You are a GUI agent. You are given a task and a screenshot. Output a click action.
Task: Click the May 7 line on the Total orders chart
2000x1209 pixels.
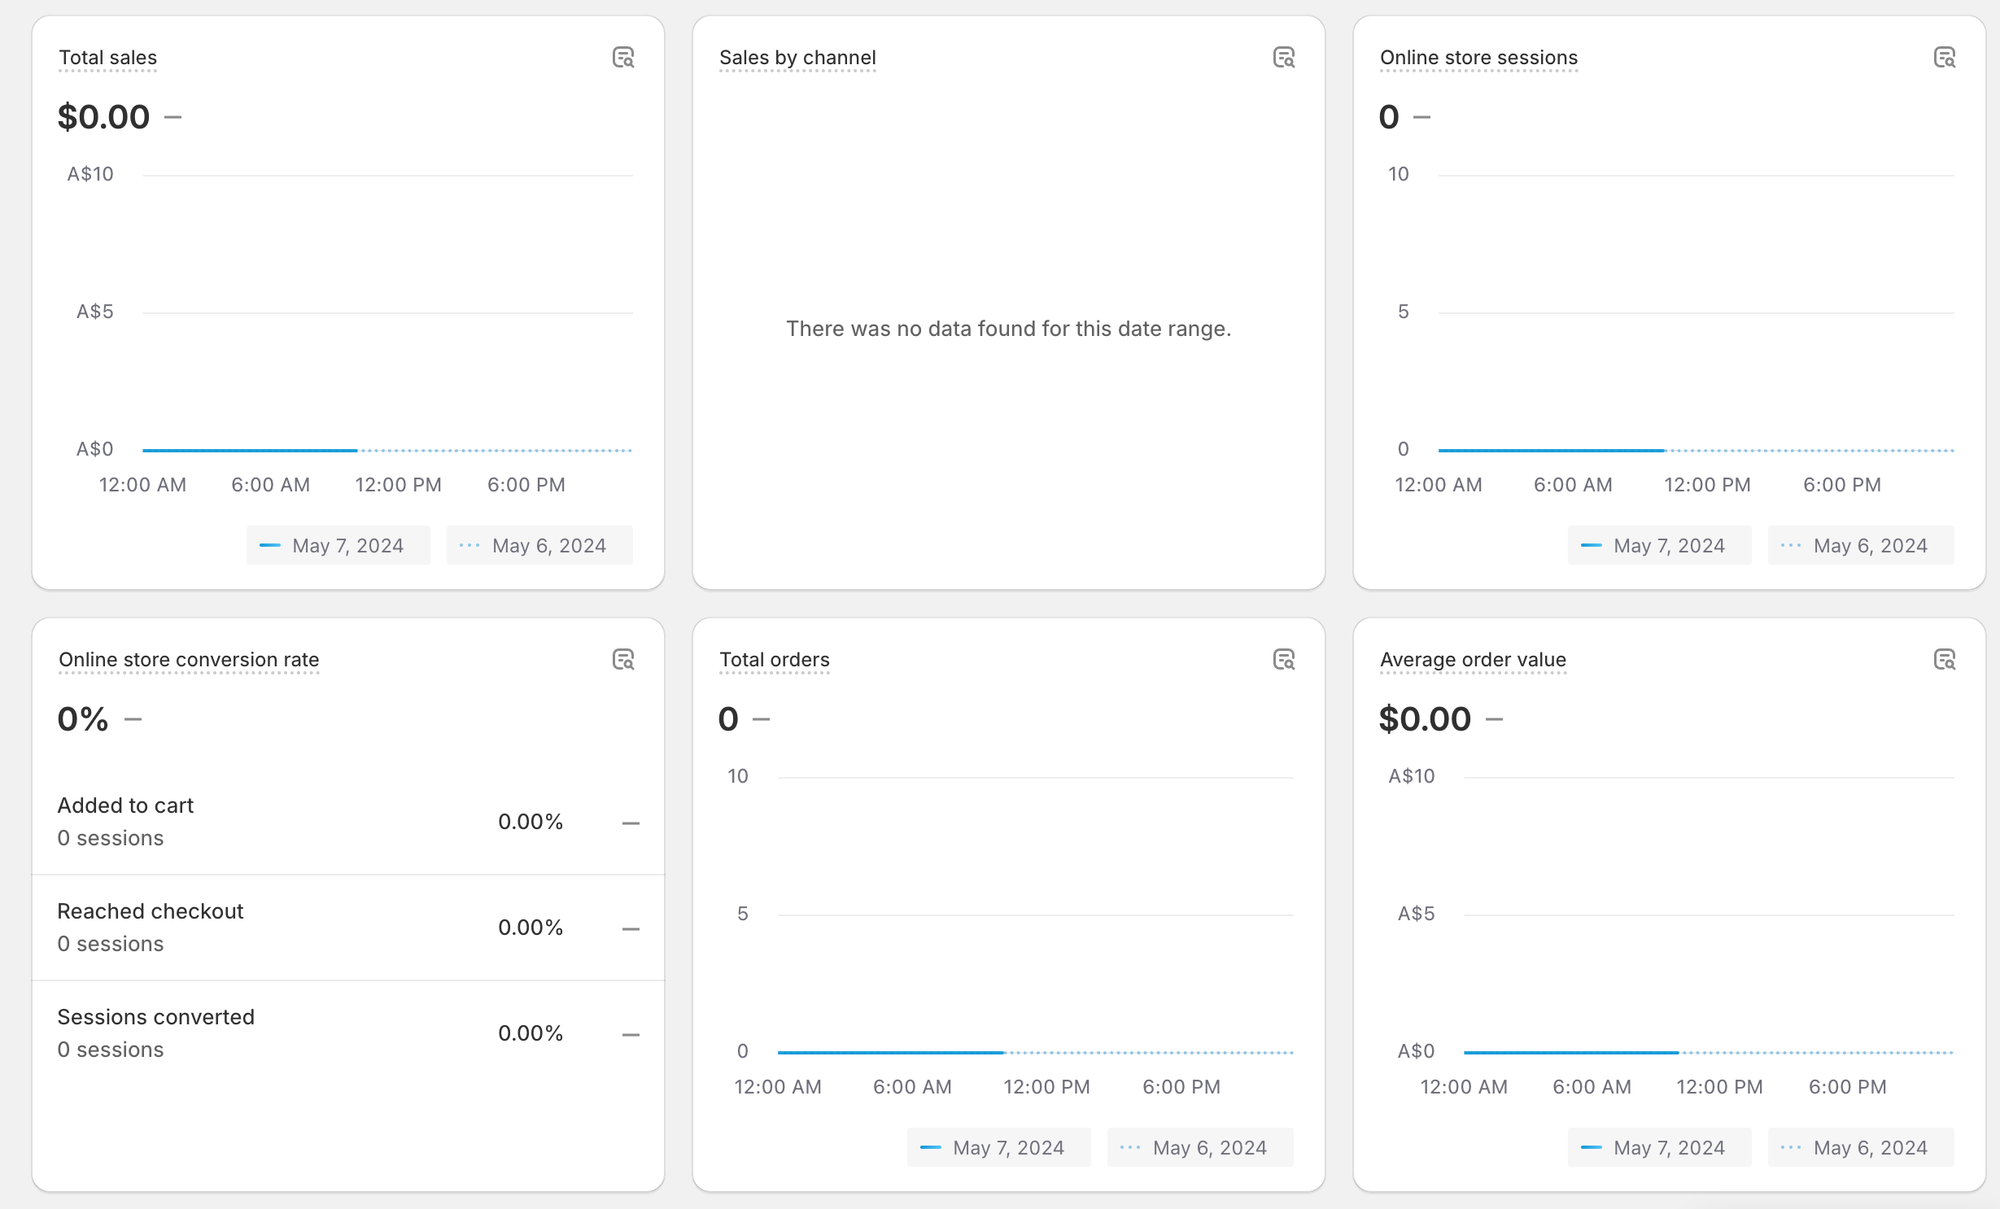coord(890,1052)
